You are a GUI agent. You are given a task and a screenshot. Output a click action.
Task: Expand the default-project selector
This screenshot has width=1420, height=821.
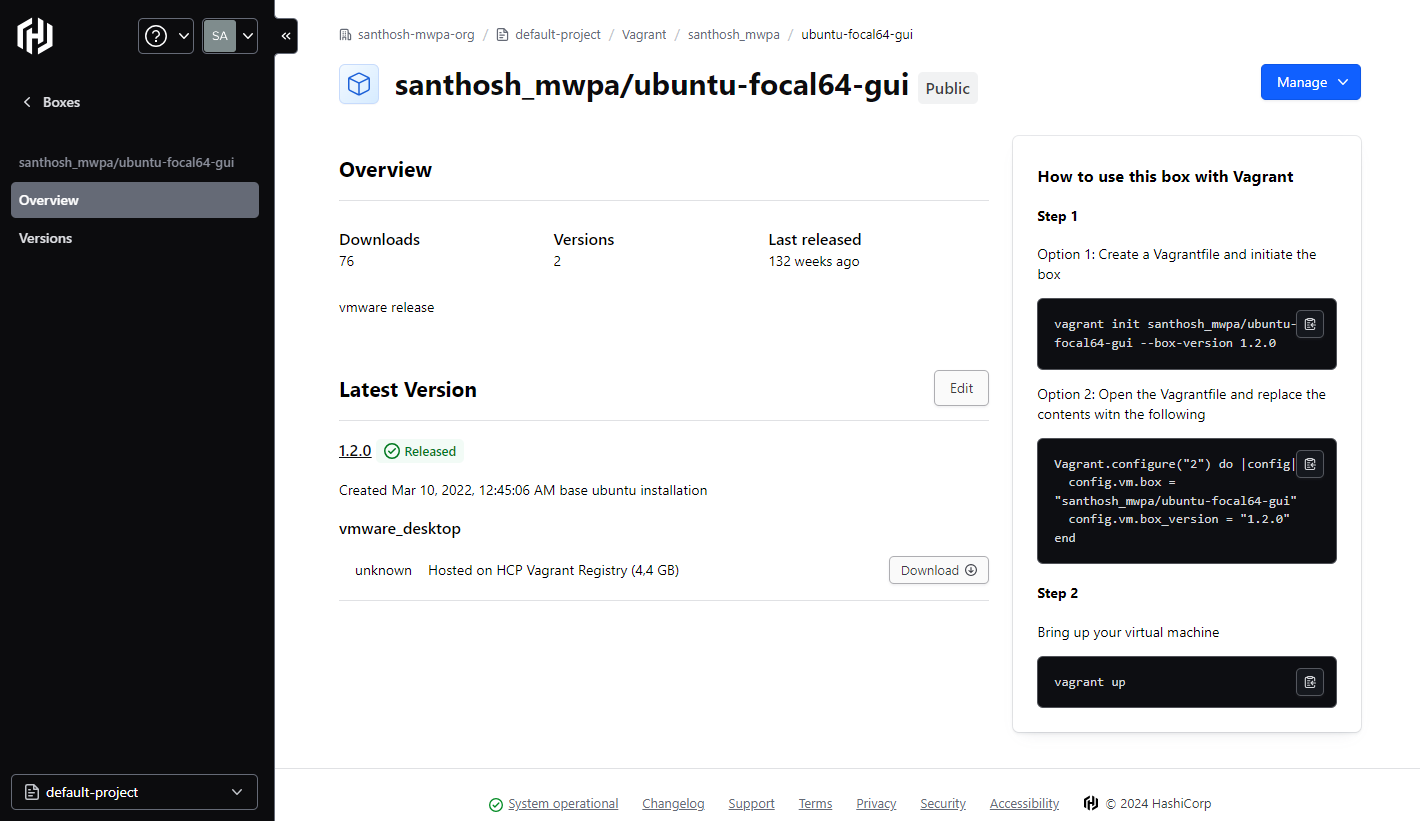pos(134,792)
